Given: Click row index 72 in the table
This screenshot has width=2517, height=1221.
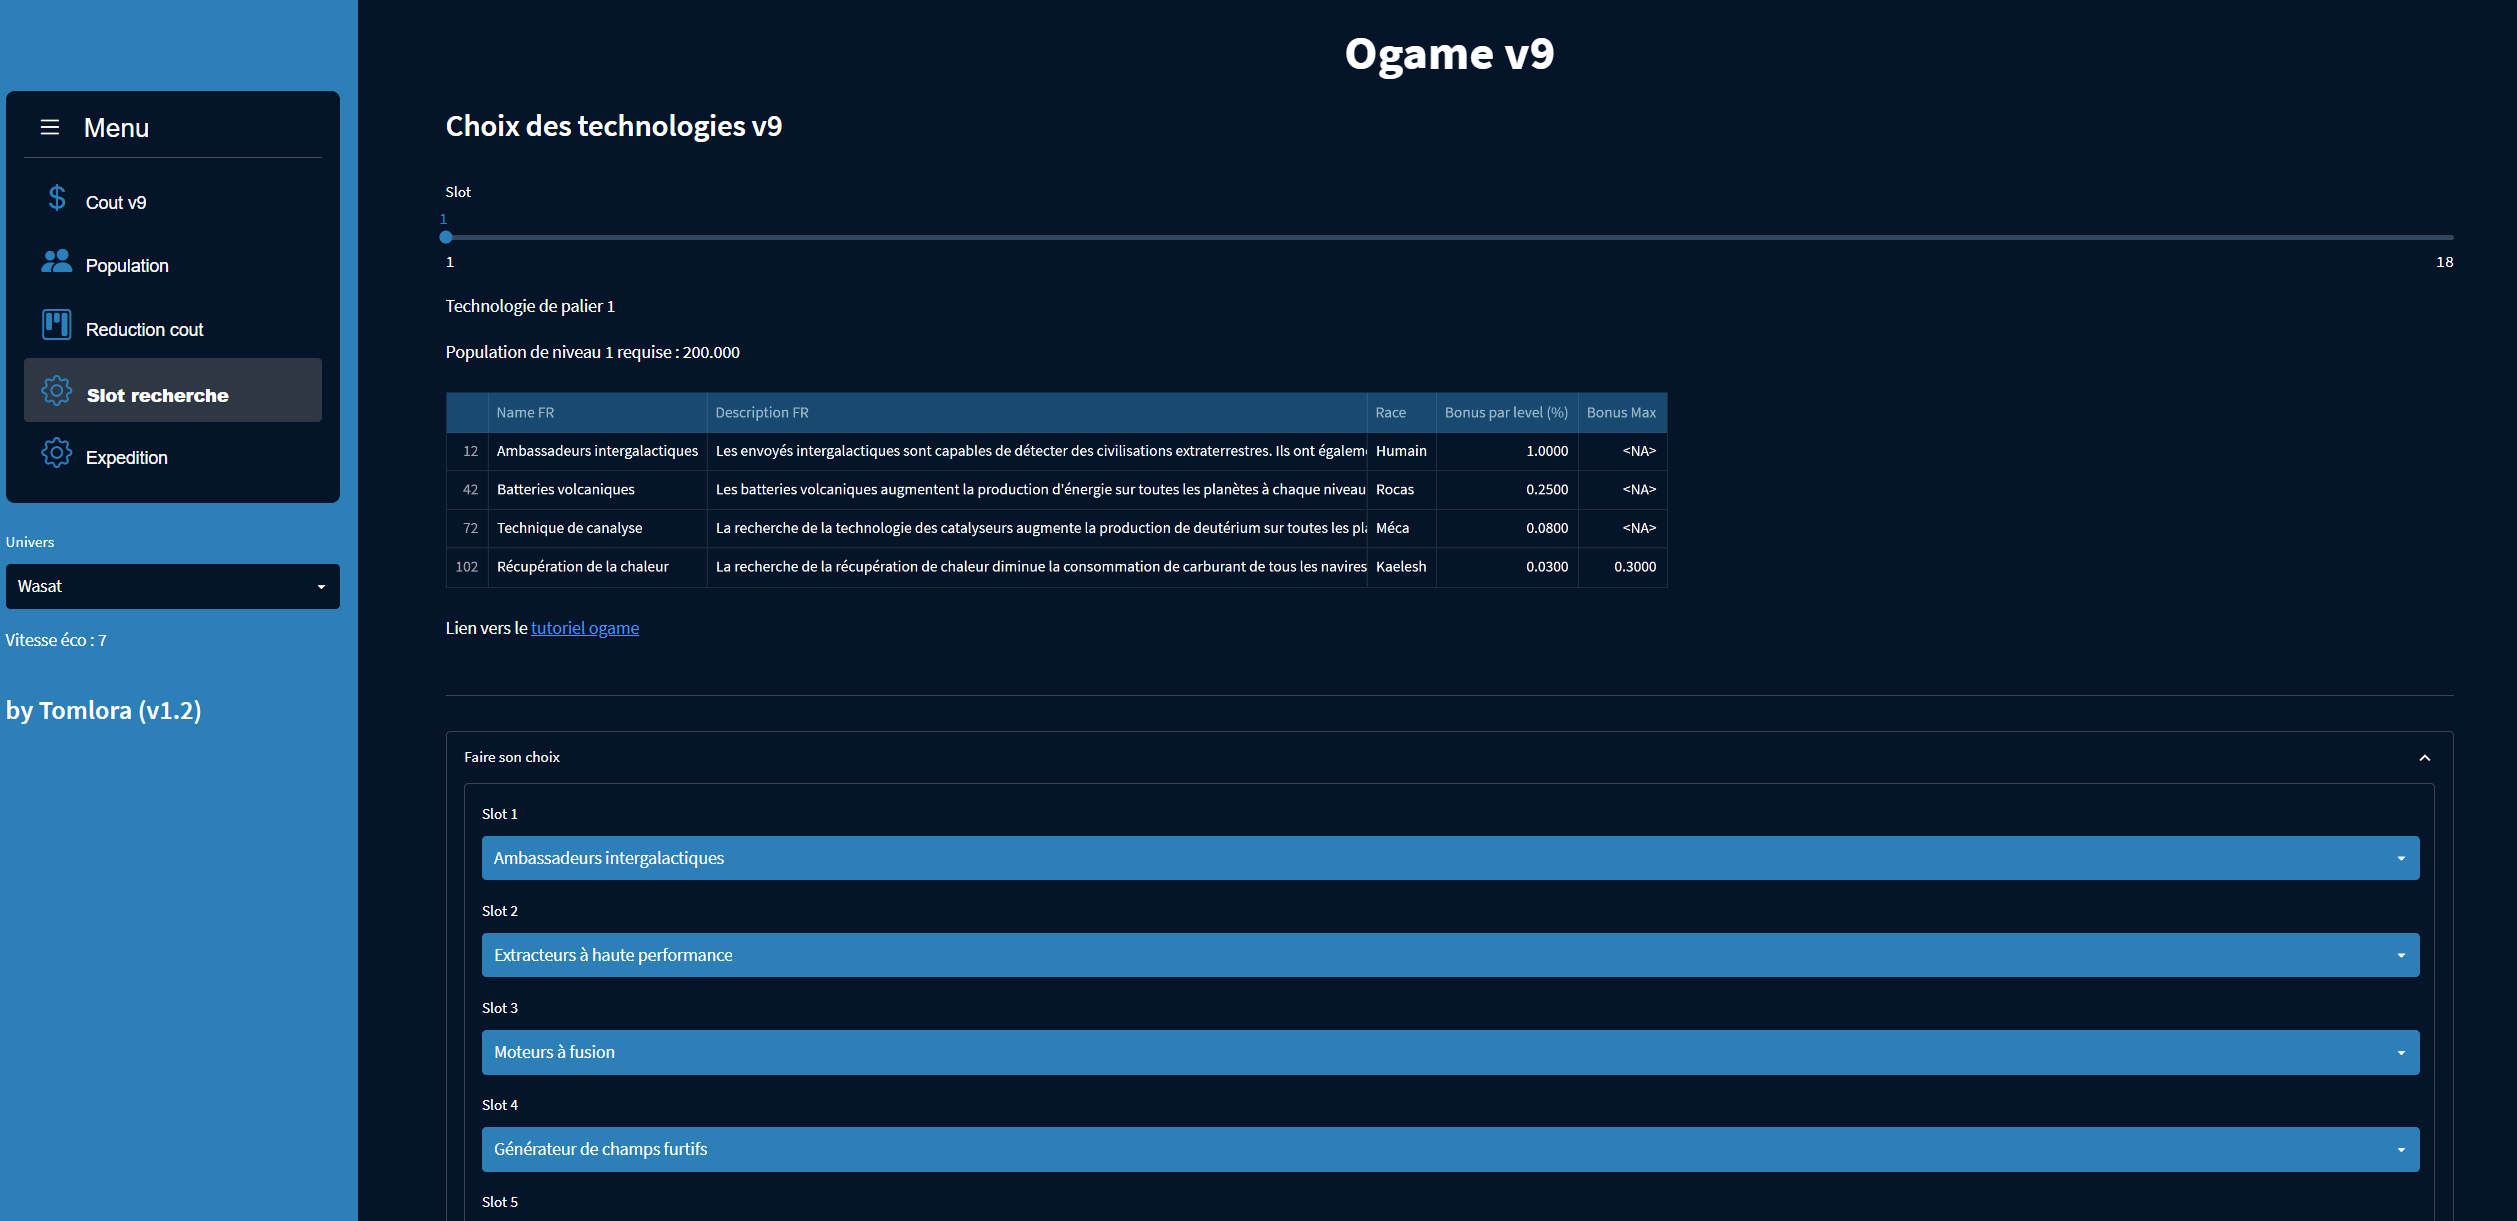Looking at the screenshot, I should click(467, 528).
